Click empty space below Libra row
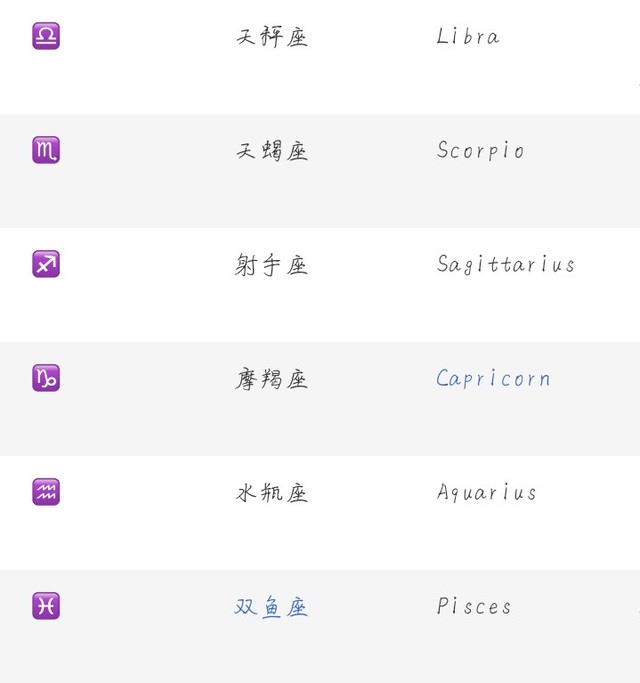The height and width of the screenshot is (683, 640). 320,85
